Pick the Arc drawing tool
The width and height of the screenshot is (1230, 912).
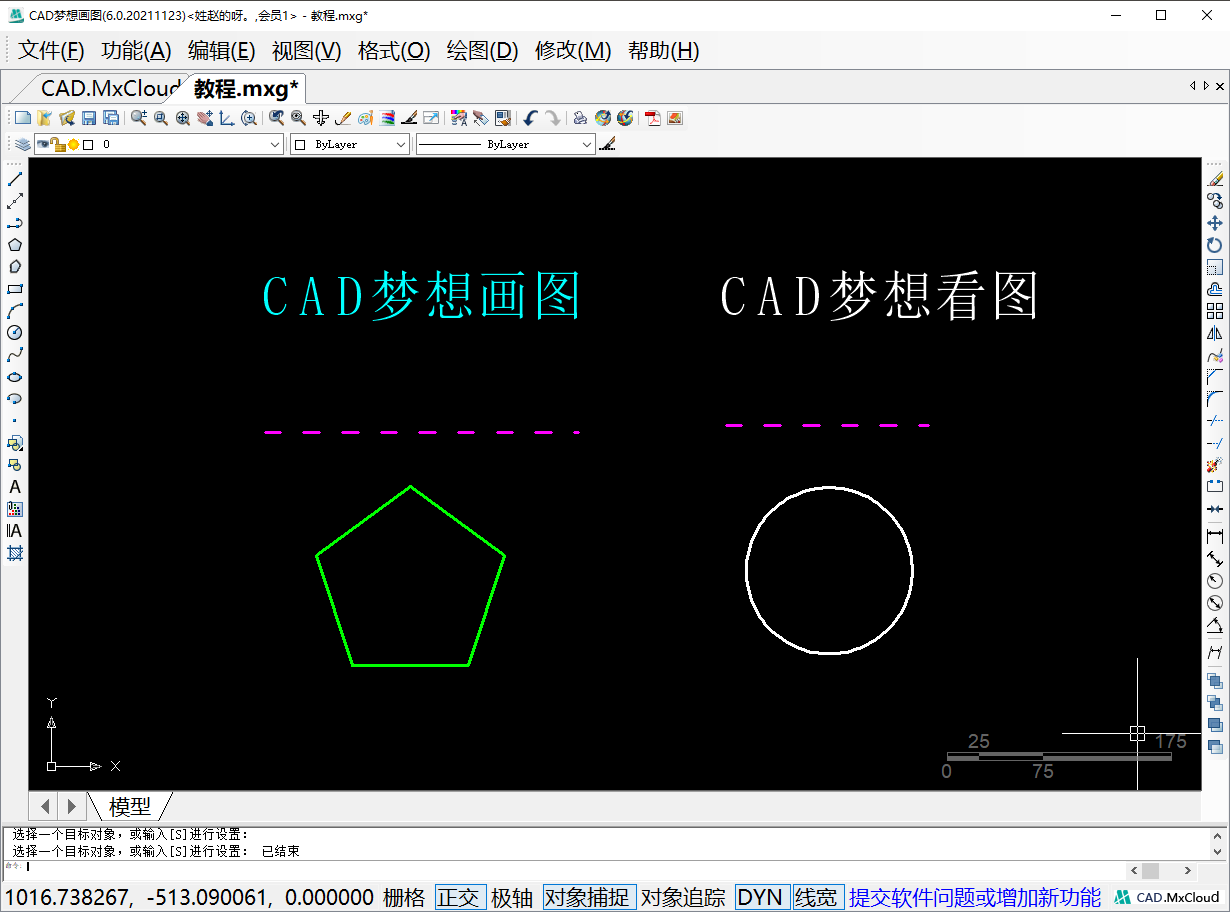click(x=15, y=311)
